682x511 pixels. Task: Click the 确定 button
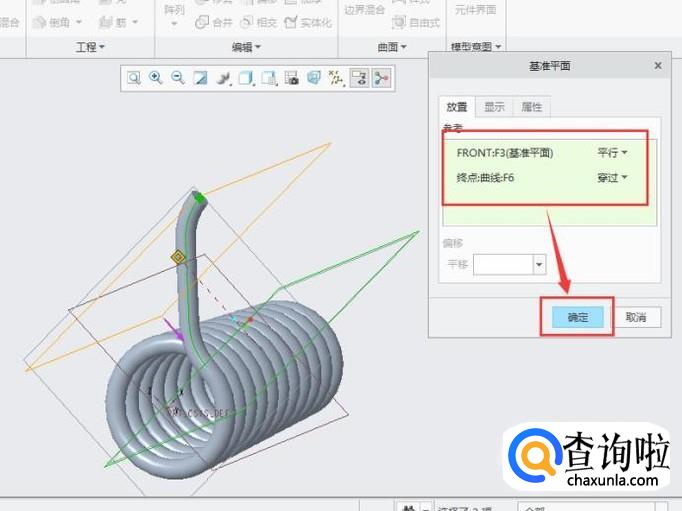578,317
